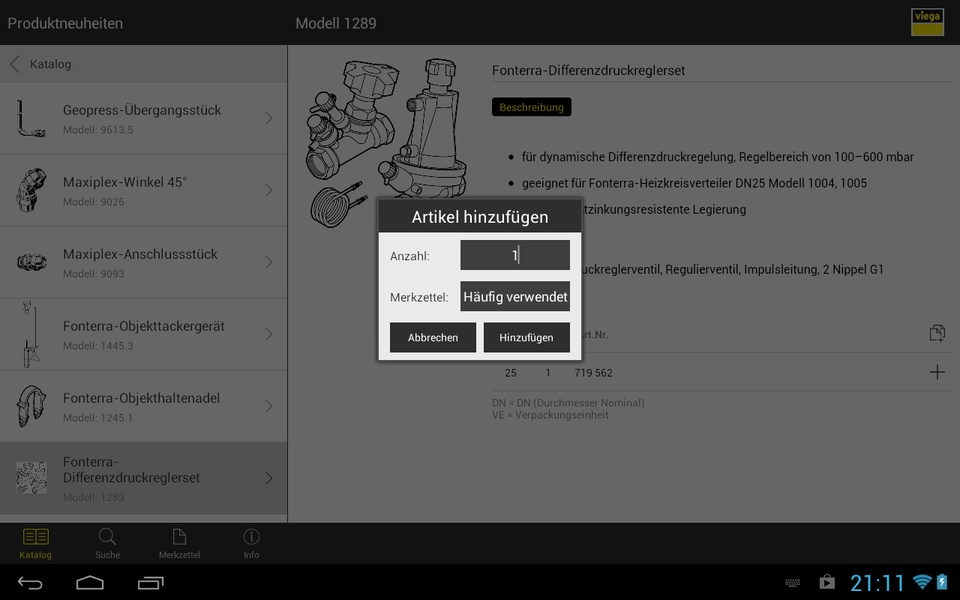Click the Anzahl quantity input field
The image size is (960, 600).
515,255
